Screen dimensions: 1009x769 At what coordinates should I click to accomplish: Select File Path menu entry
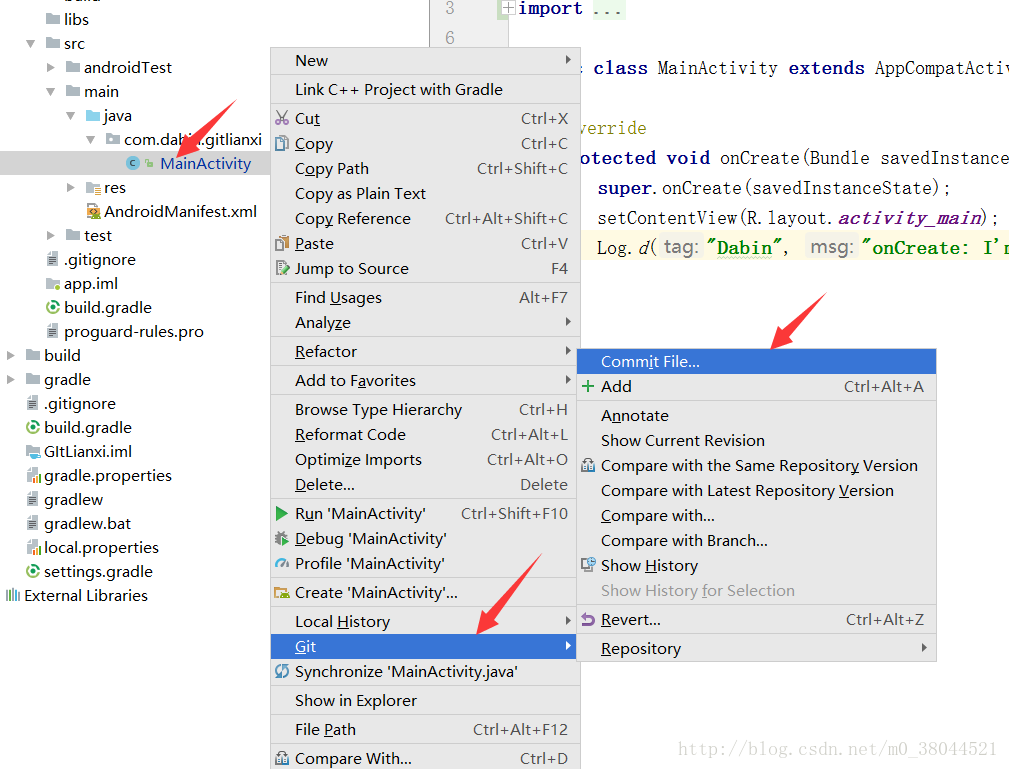[425, 729]
